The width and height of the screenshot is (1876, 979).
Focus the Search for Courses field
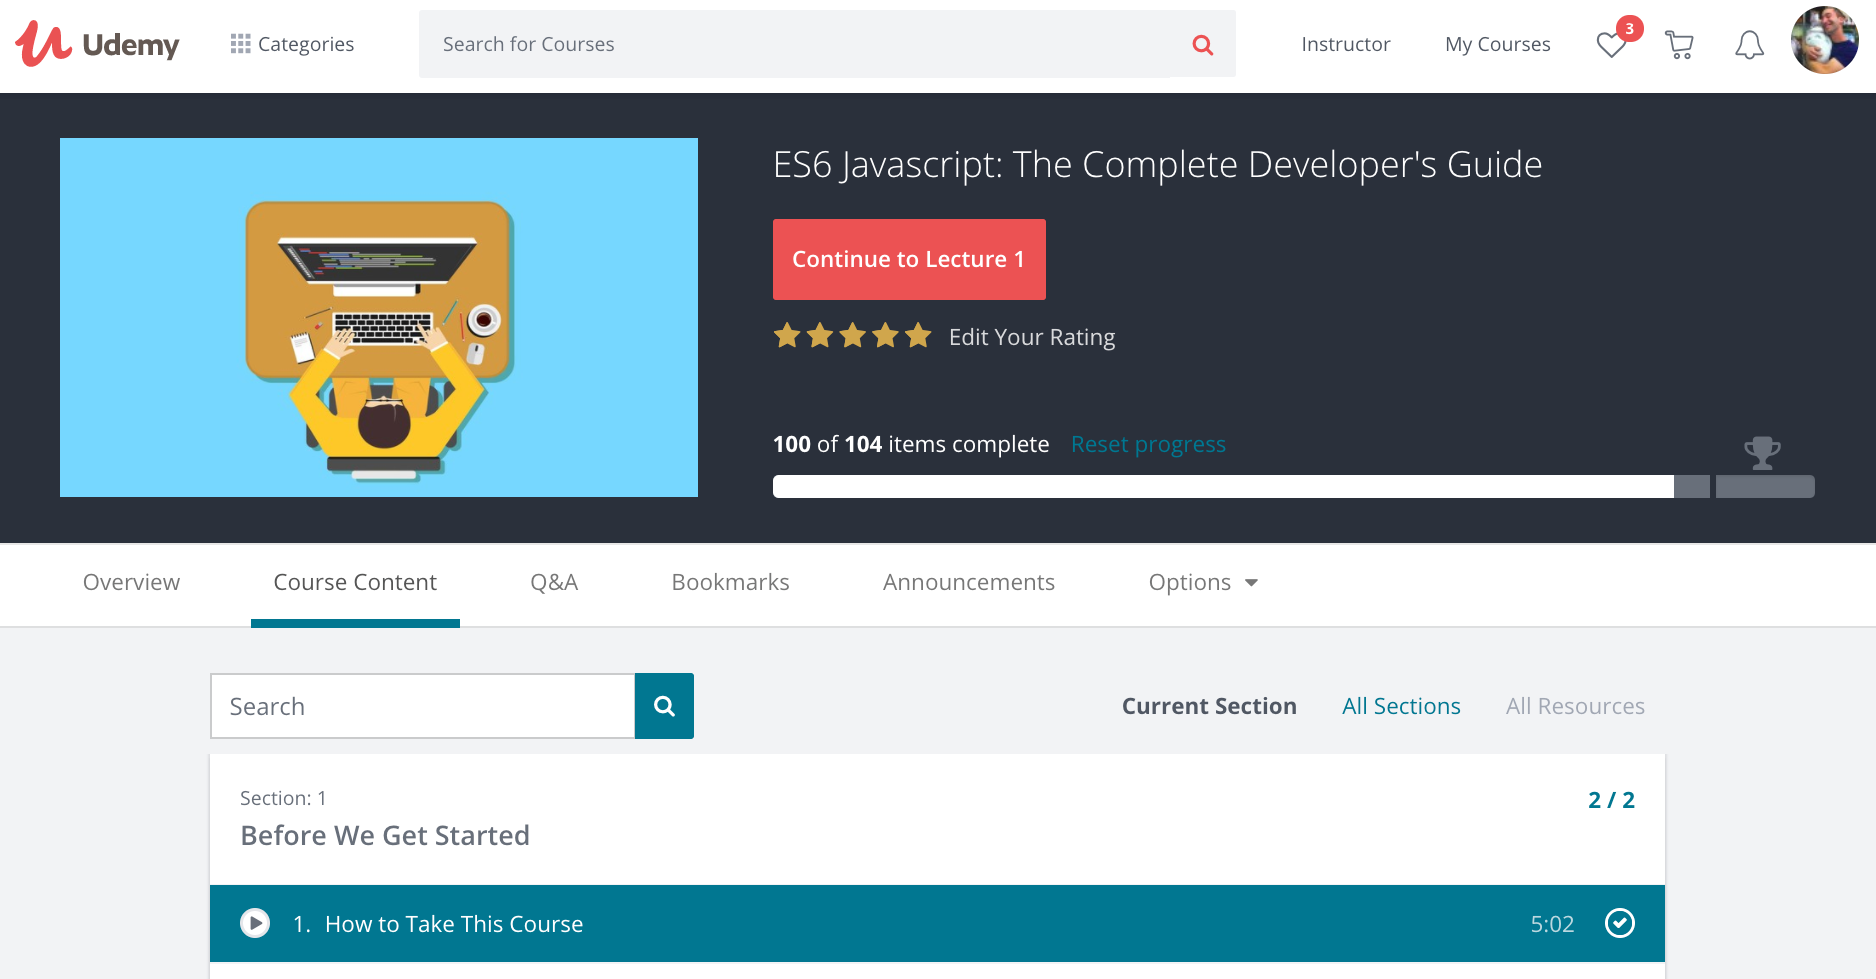point(795,44)
